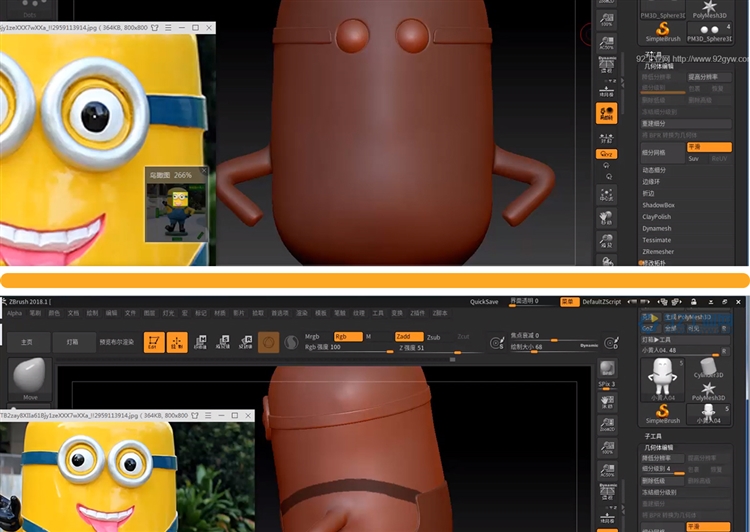
Task: Click 提高分辨率 in upper screenshot
Action: 709,77
